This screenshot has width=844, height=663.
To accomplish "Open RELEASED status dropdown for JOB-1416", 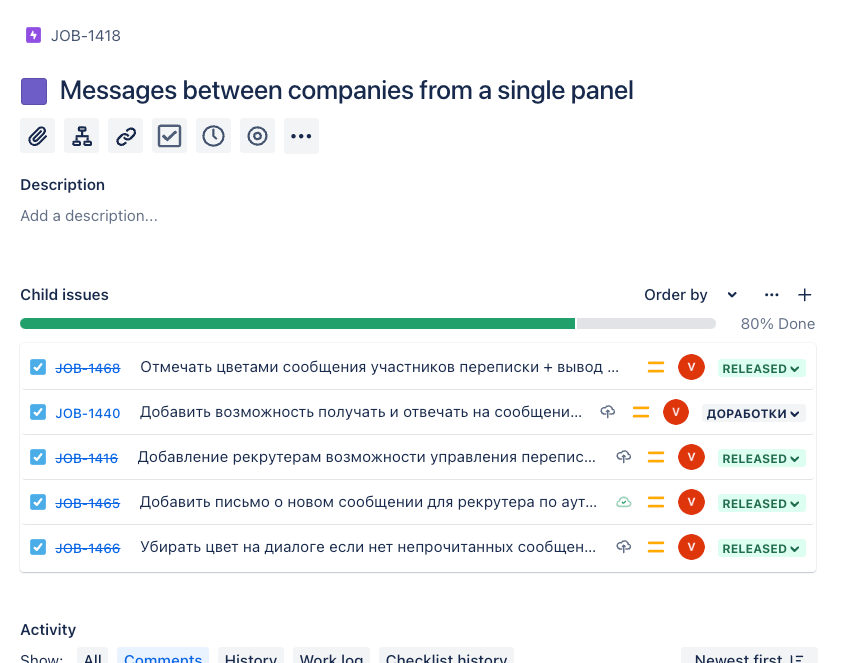I will pyautogui.click(x=761, y=459).
